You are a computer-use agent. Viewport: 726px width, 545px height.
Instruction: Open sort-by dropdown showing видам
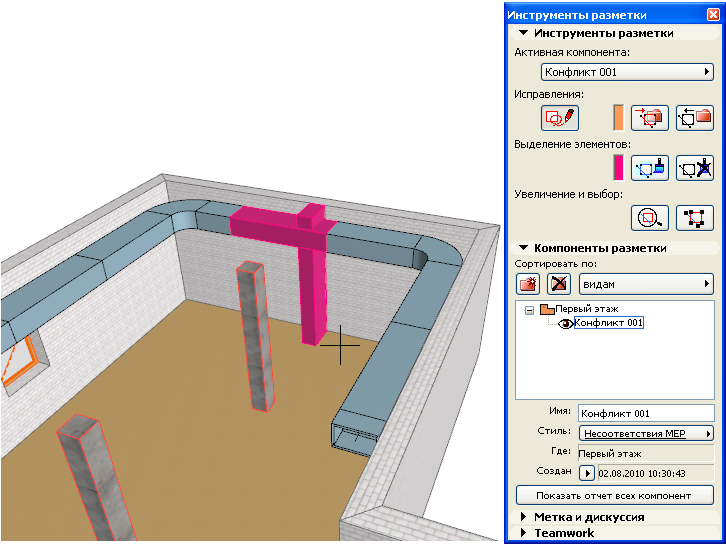[646, 284]
